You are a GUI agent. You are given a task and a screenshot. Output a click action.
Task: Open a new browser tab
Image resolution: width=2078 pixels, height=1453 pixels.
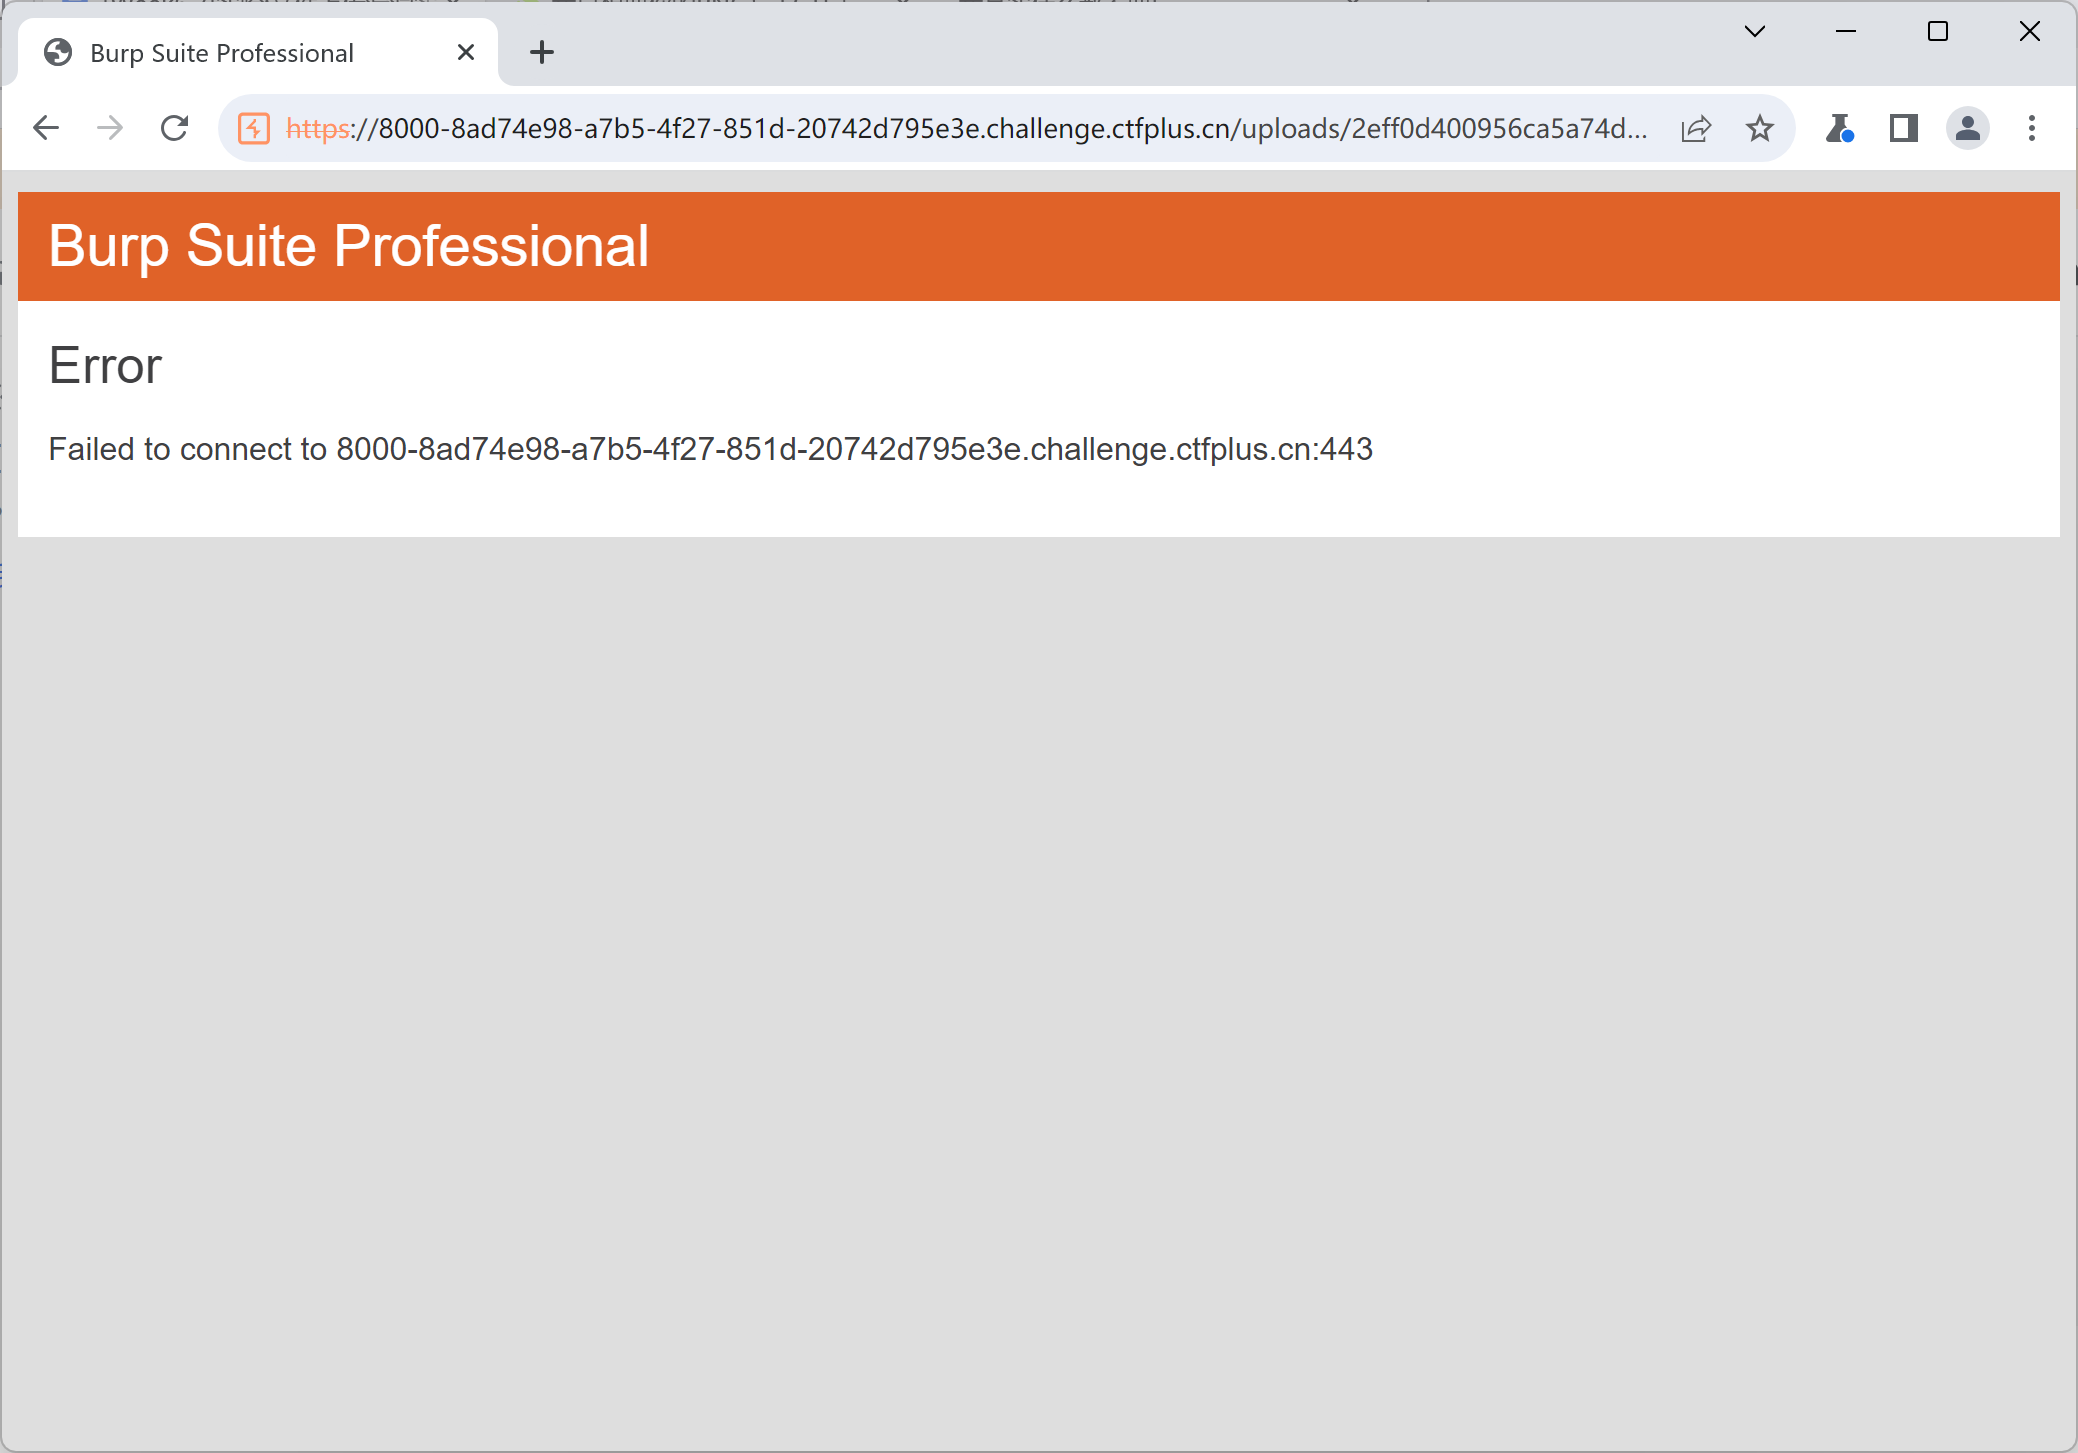click(541, 52)
